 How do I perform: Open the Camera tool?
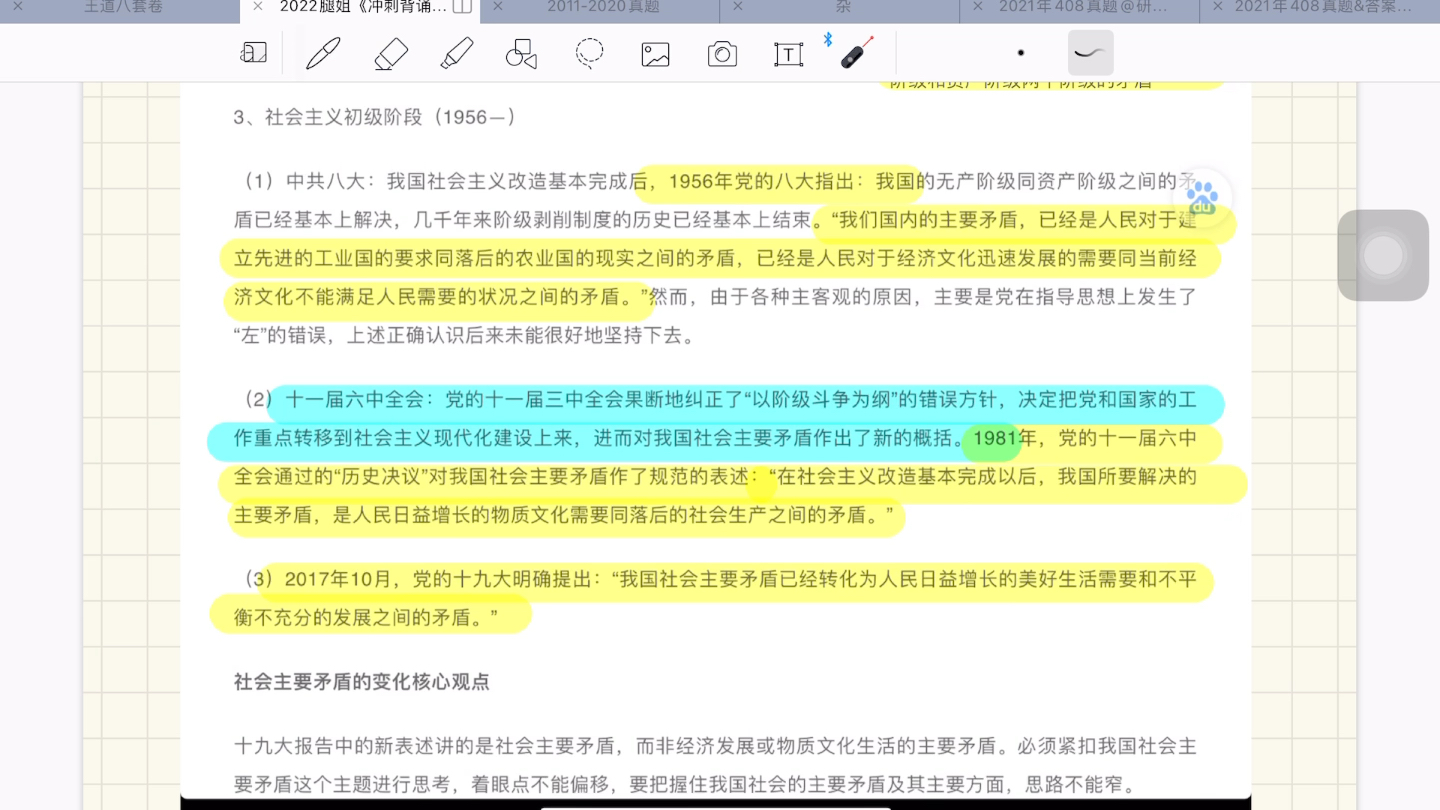[722, 54]
